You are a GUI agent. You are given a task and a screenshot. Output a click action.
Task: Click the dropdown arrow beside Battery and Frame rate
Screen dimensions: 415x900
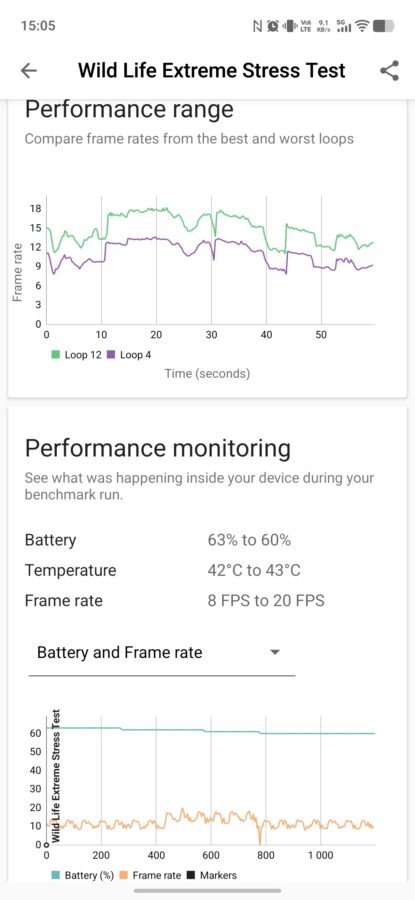point(275,653)
